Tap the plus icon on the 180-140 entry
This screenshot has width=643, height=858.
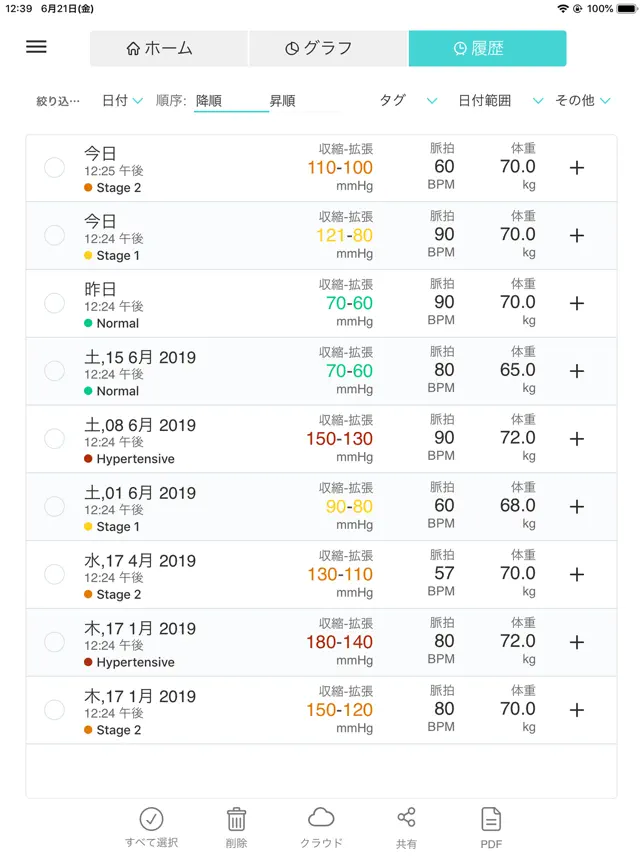tap(577, 642)
